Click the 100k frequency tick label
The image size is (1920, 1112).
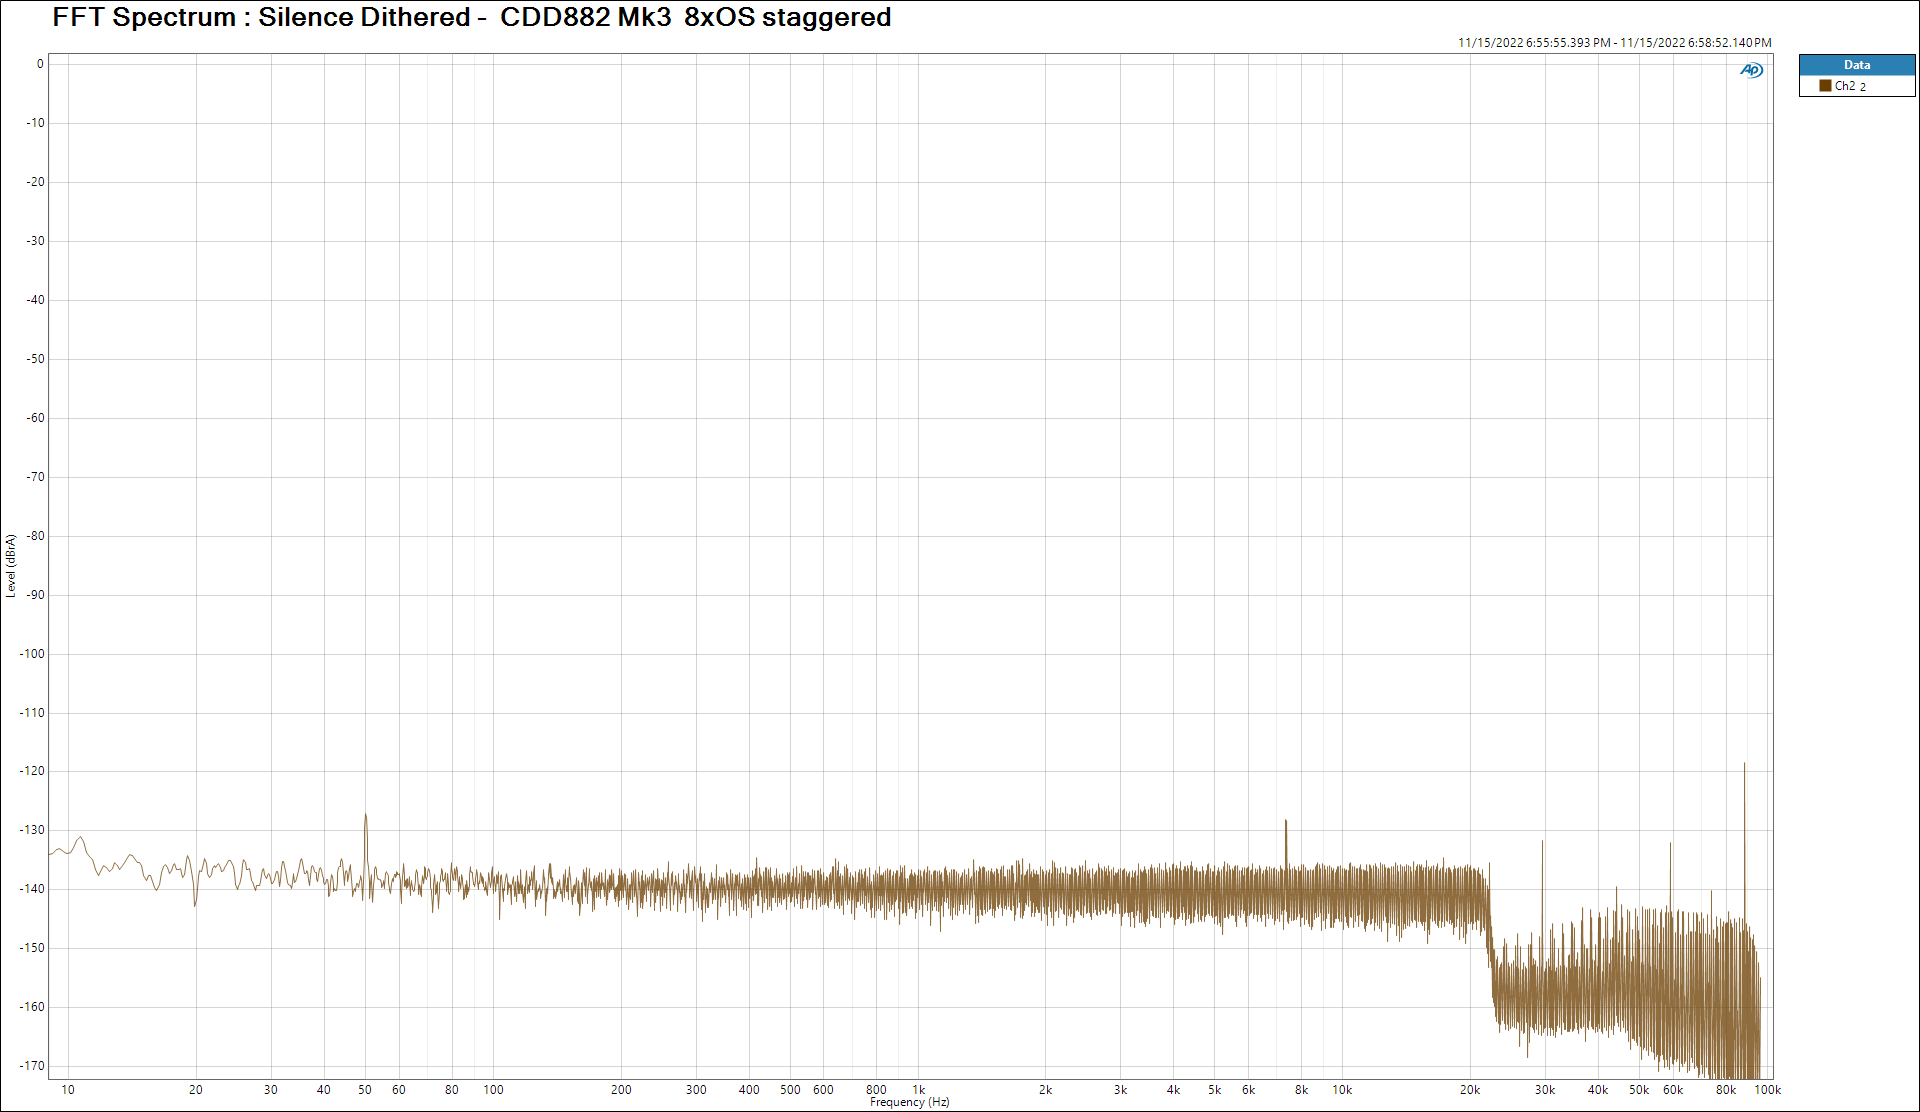pyautogui.click(x=1767, y=1090)
